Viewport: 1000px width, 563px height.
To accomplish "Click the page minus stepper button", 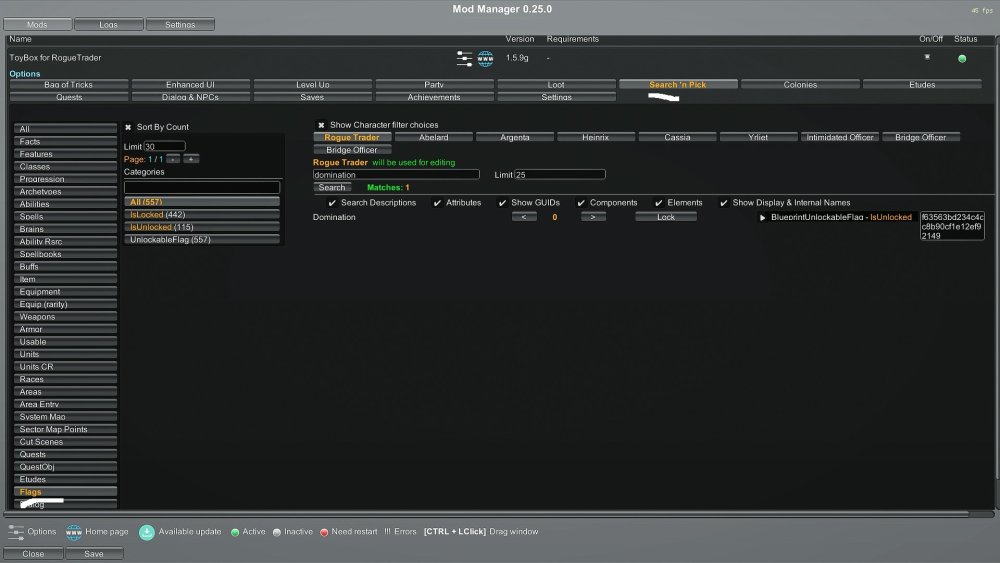I will click(173, 159).
